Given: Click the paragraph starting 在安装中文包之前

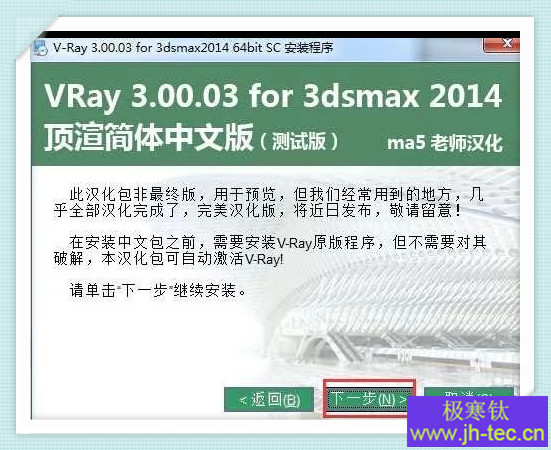Looking at the screenshot, I should (x=270, y=250).
